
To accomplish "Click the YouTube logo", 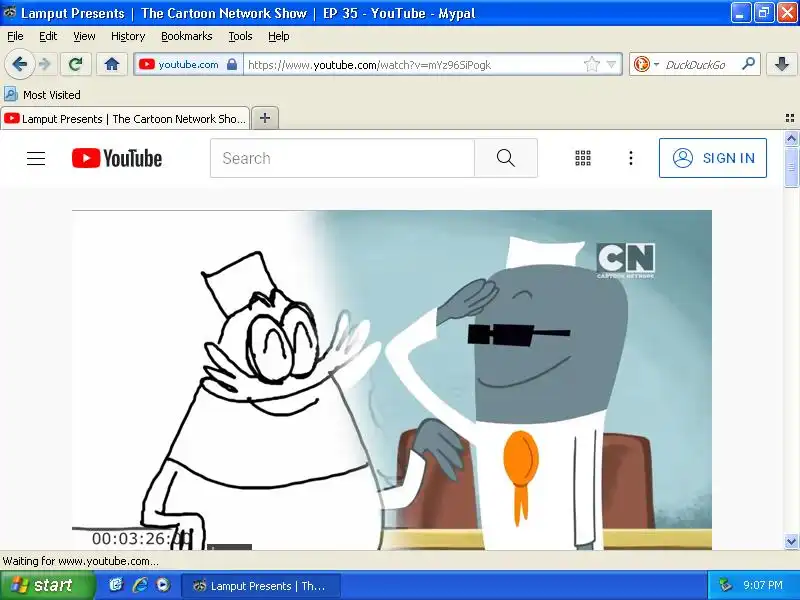I will (x=117, y=158).
